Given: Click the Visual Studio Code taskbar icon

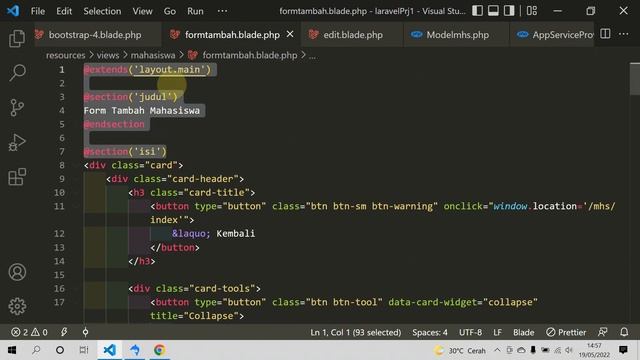Looking at the screenshot, I should pos(109,350).
